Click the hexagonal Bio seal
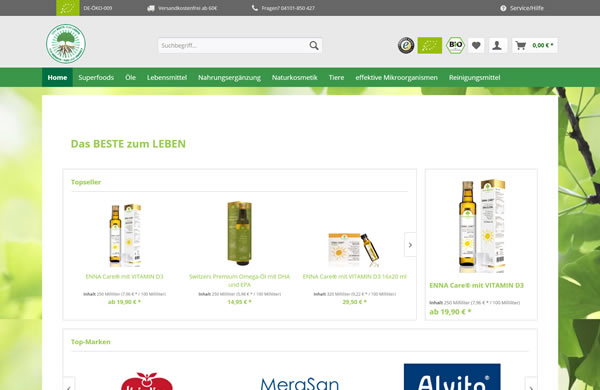The image size is (600, 390). coord(455,45)
